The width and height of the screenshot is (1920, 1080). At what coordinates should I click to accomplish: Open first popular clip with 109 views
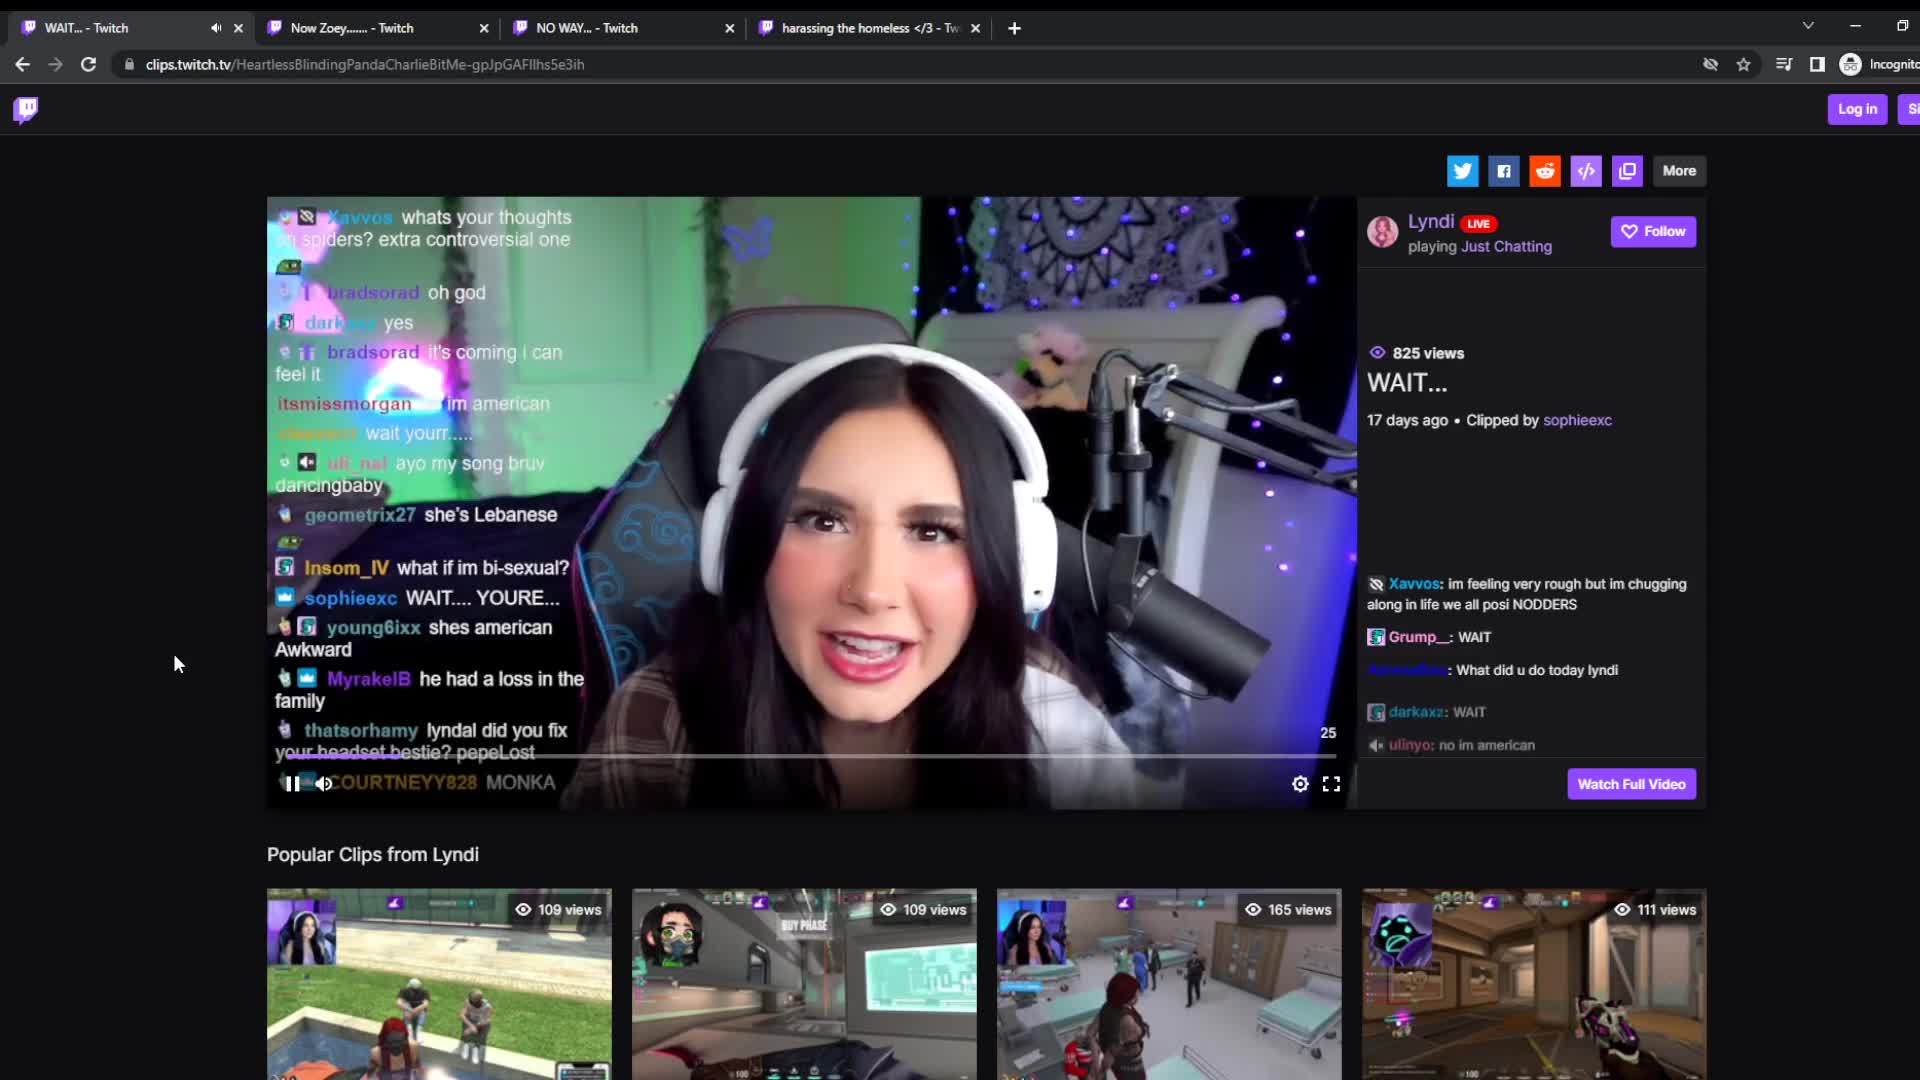pyautogui.click(x=439, y=984)
